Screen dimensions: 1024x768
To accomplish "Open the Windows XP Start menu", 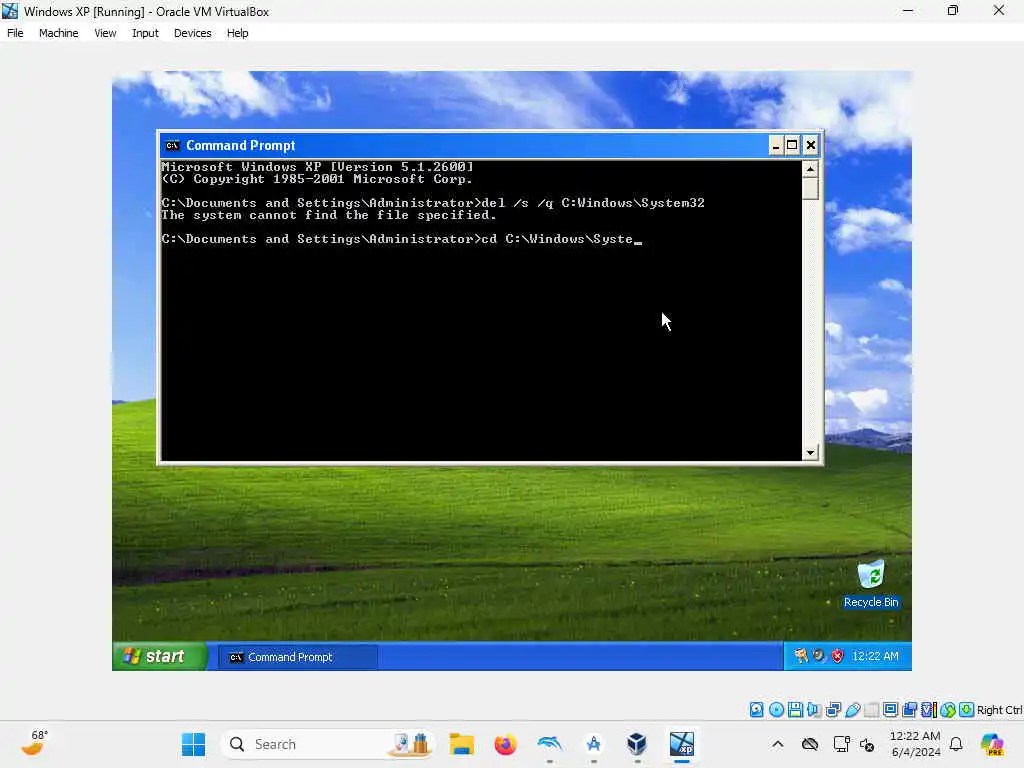I will point(160,656).
